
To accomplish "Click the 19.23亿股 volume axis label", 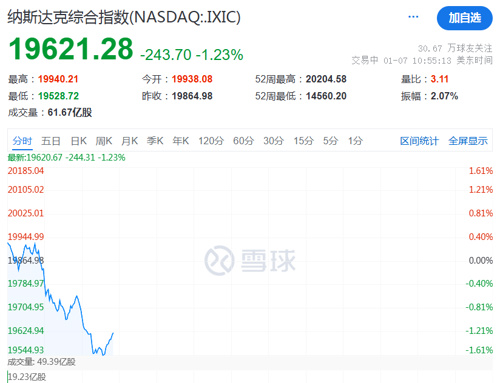I will click(27, 377).
